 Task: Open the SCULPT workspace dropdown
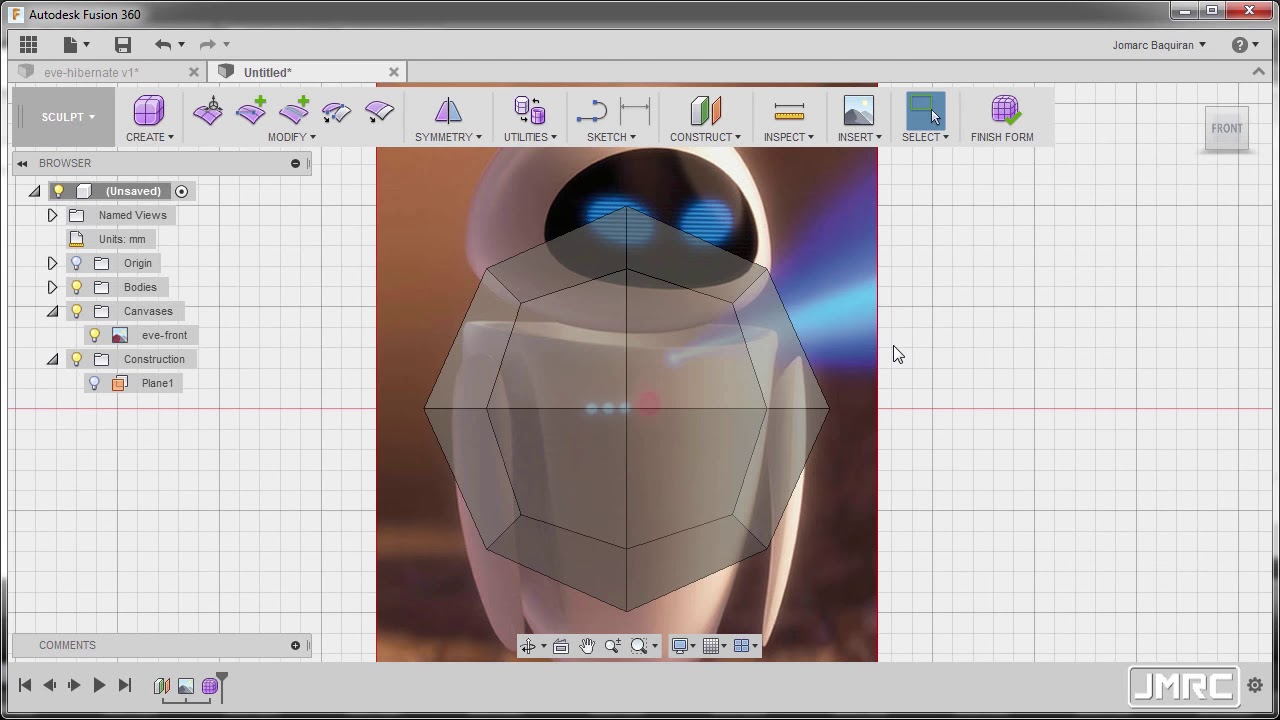click(x=68, y=117)
